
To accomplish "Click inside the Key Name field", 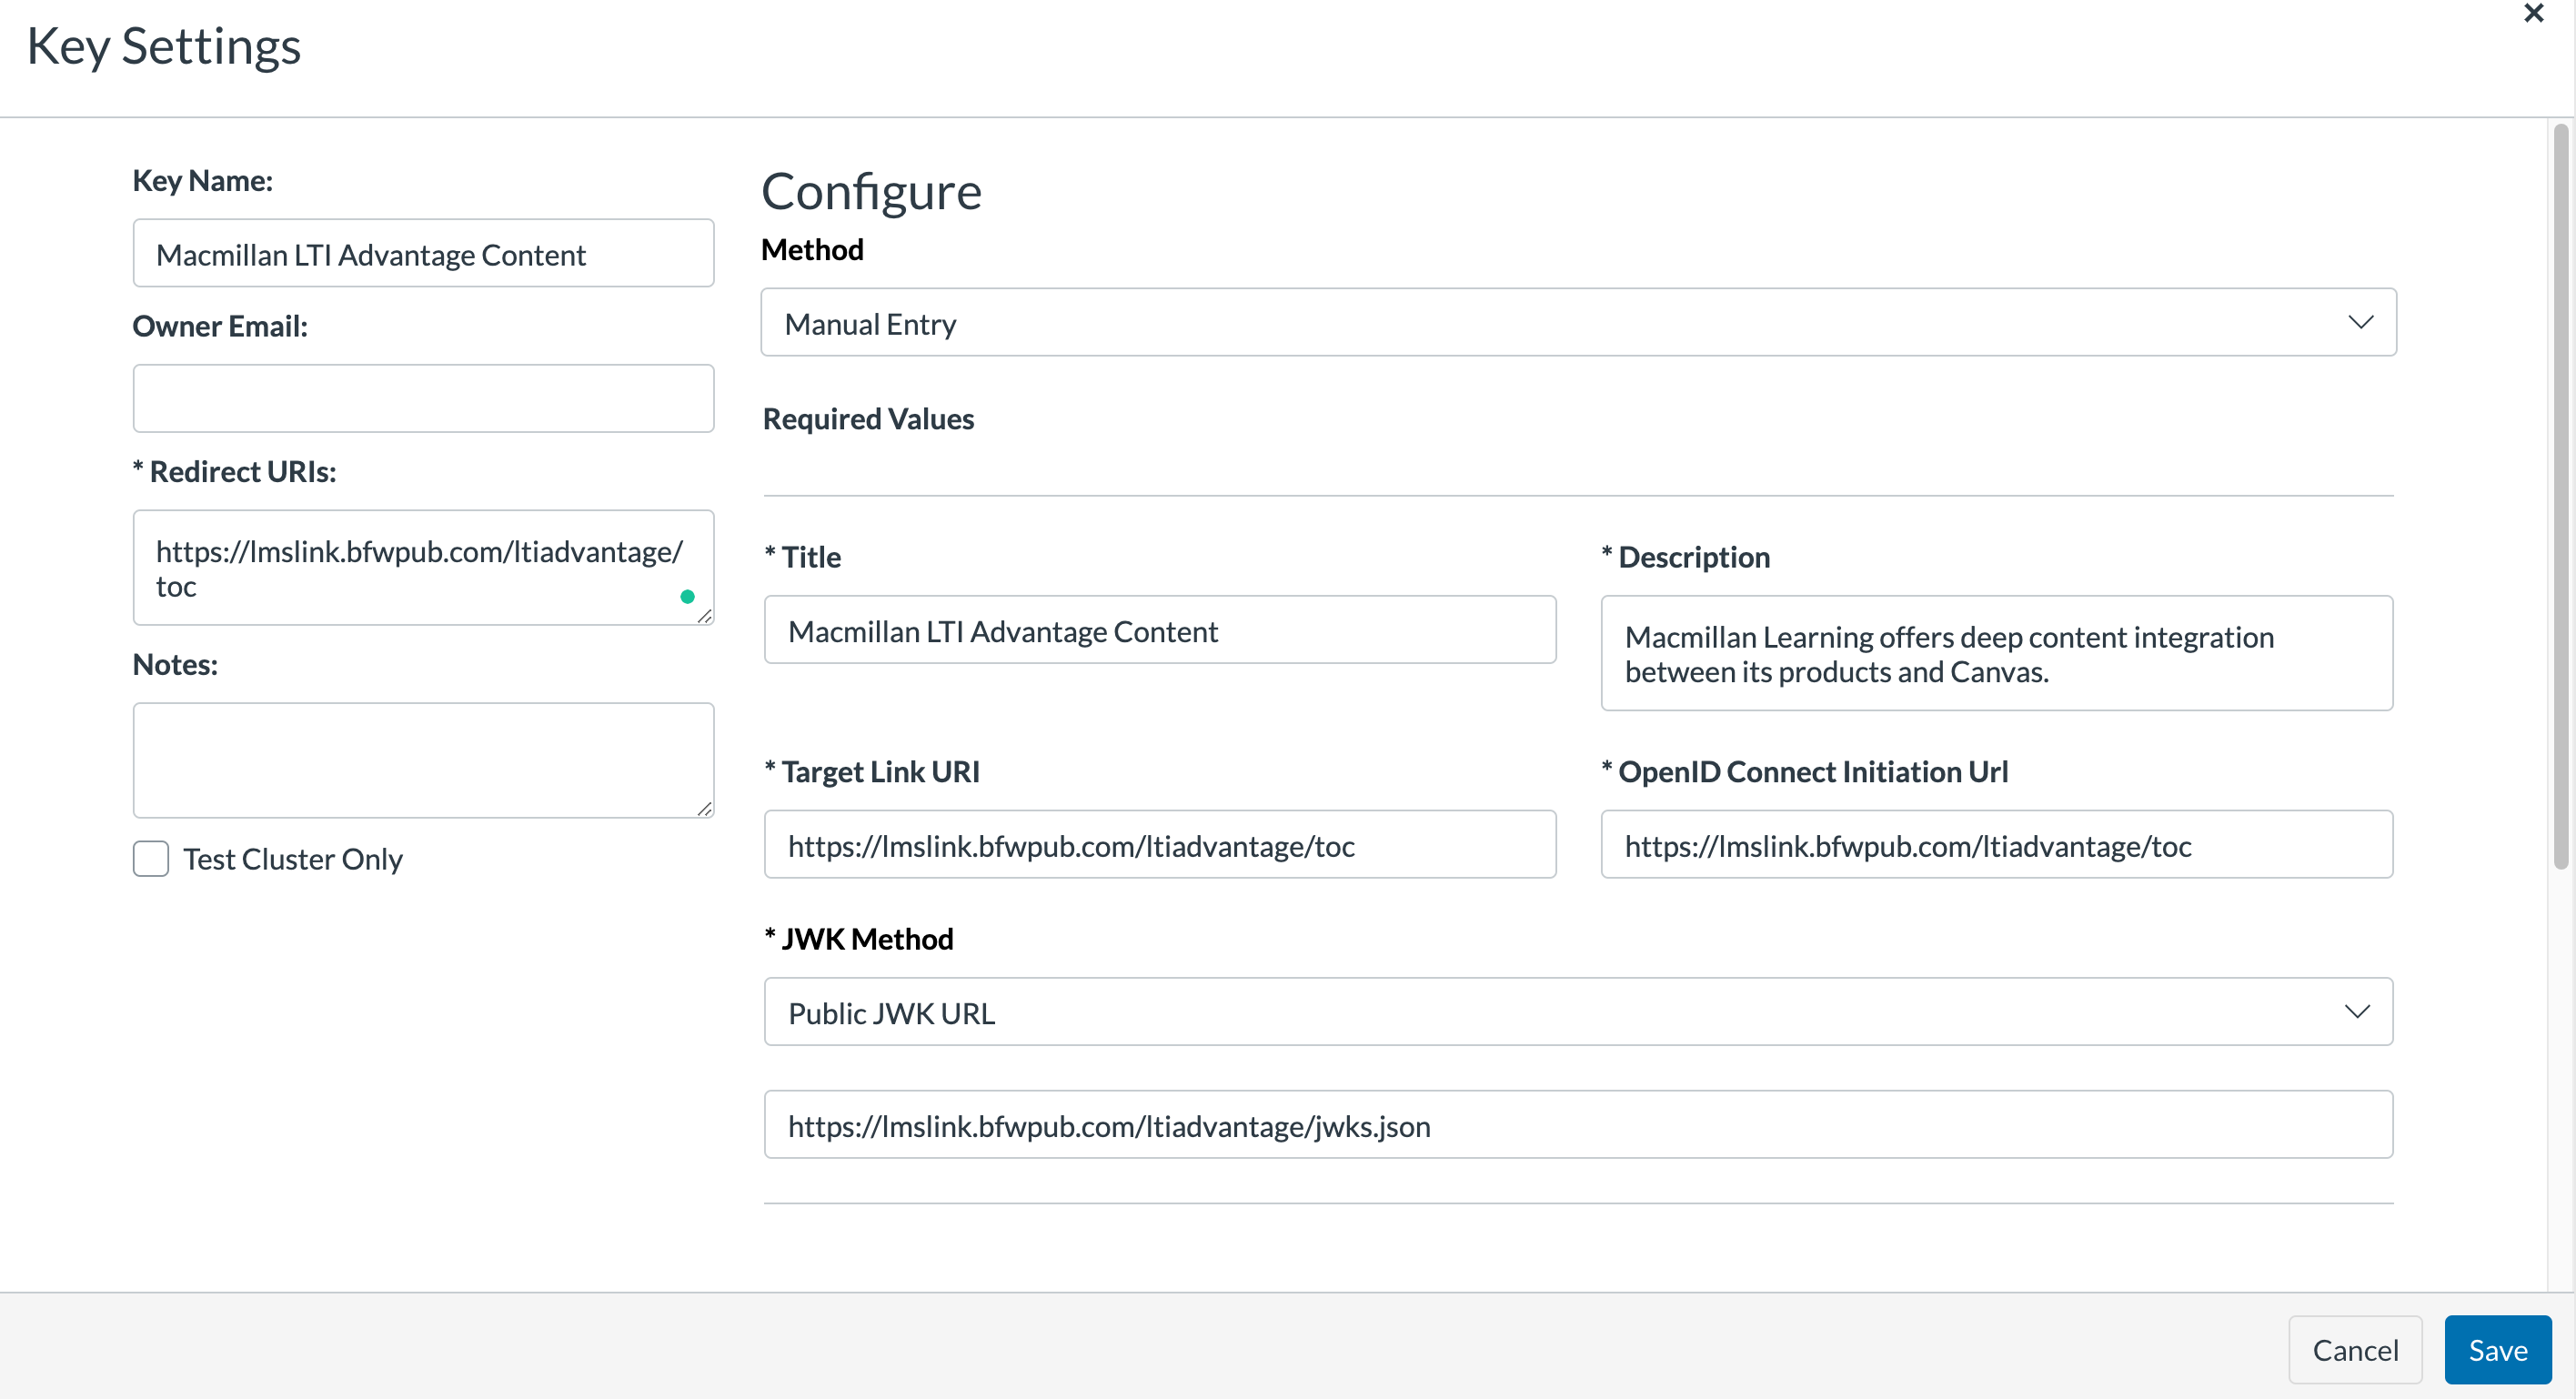I will [x=423, y=253].
